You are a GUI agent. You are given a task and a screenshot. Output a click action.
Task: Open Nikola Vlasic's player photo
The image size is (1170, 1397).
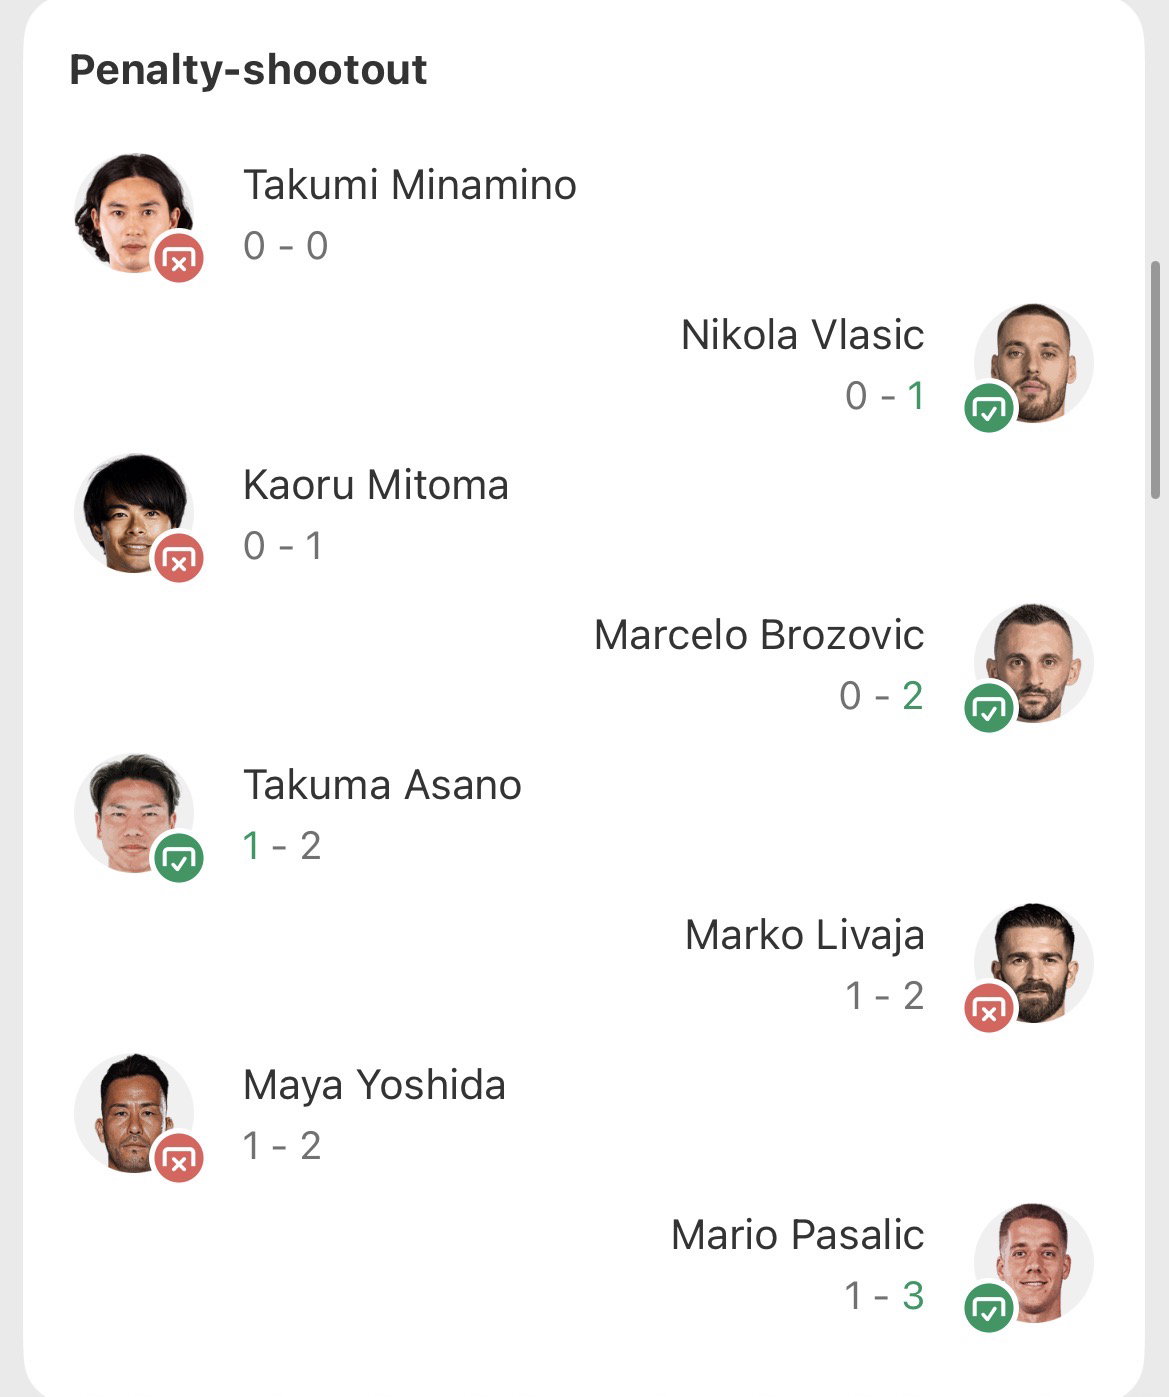tap(1034, 363)
